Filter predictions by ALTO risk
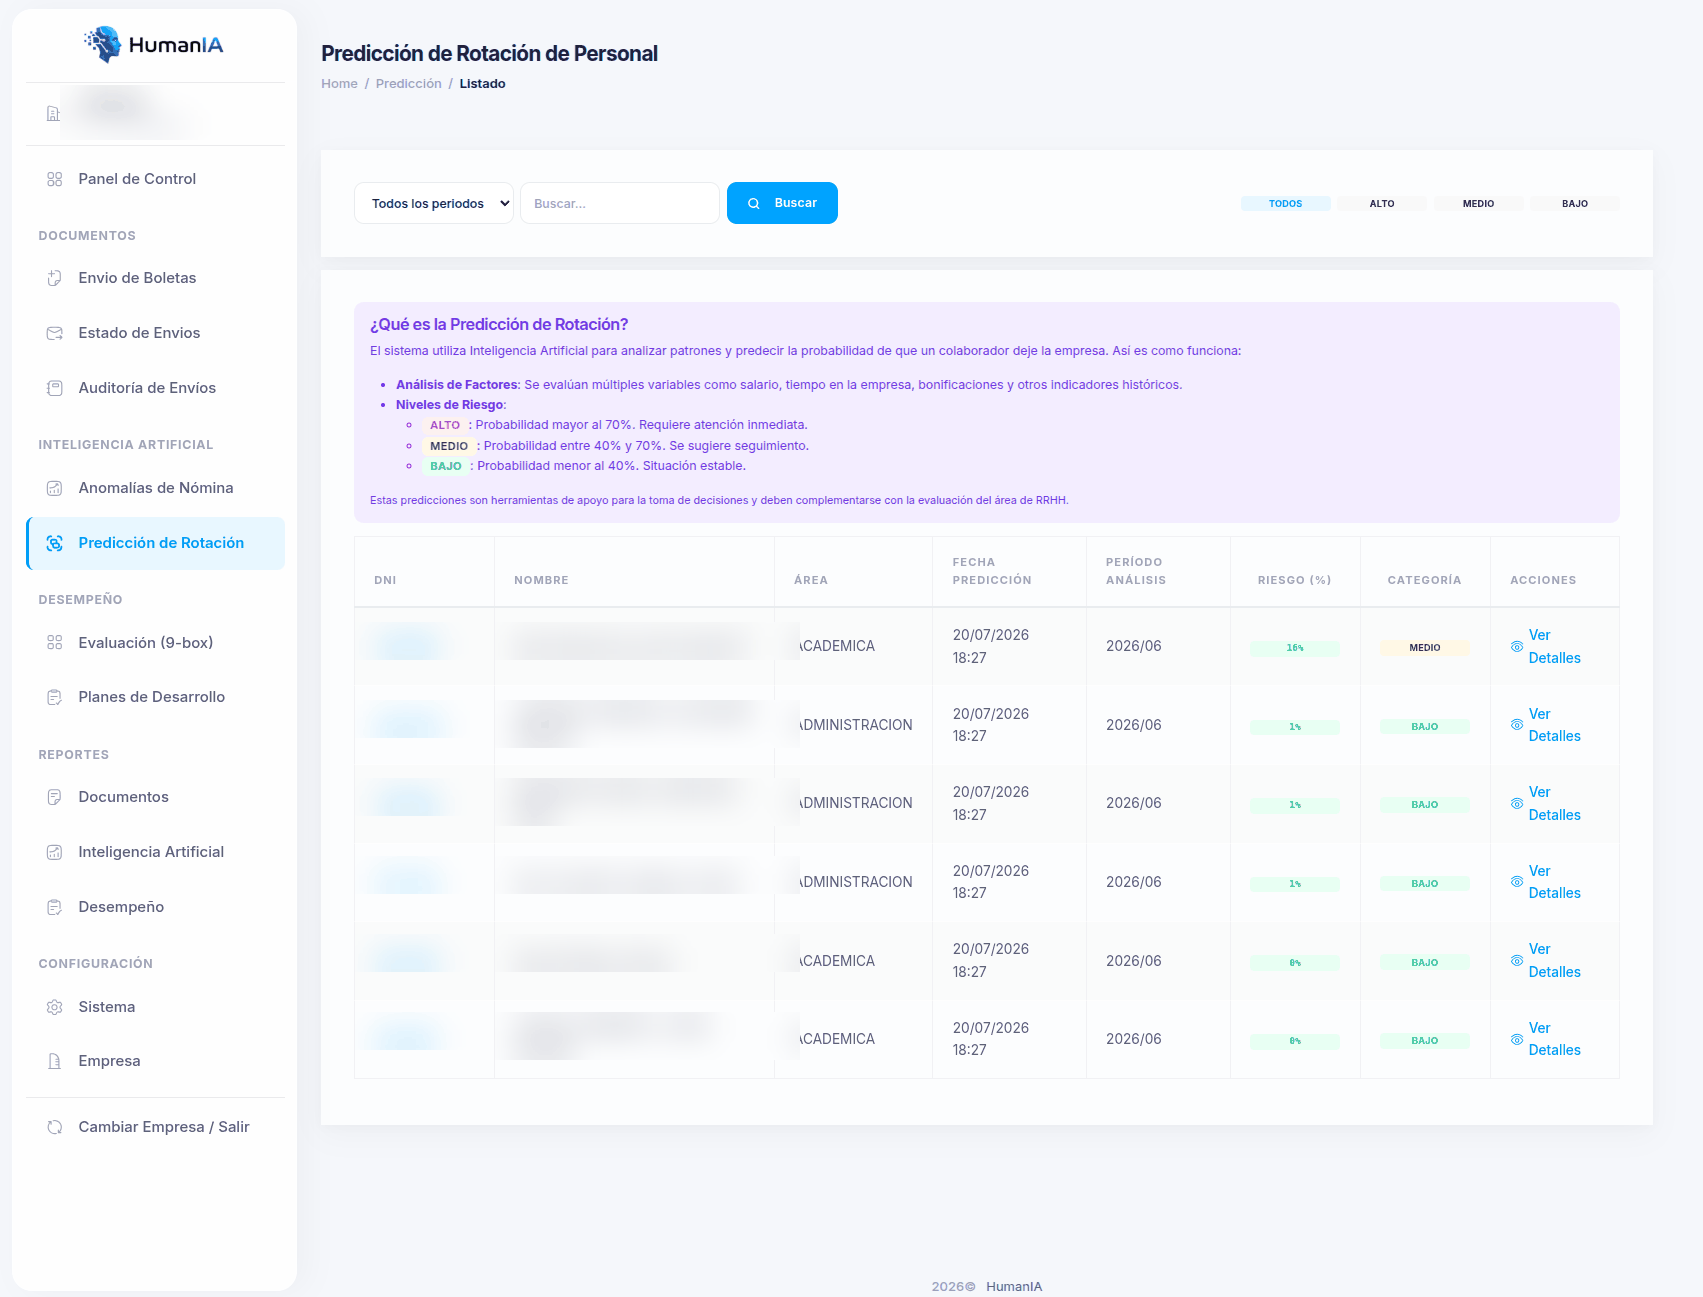 click(x=1382, y=204)
